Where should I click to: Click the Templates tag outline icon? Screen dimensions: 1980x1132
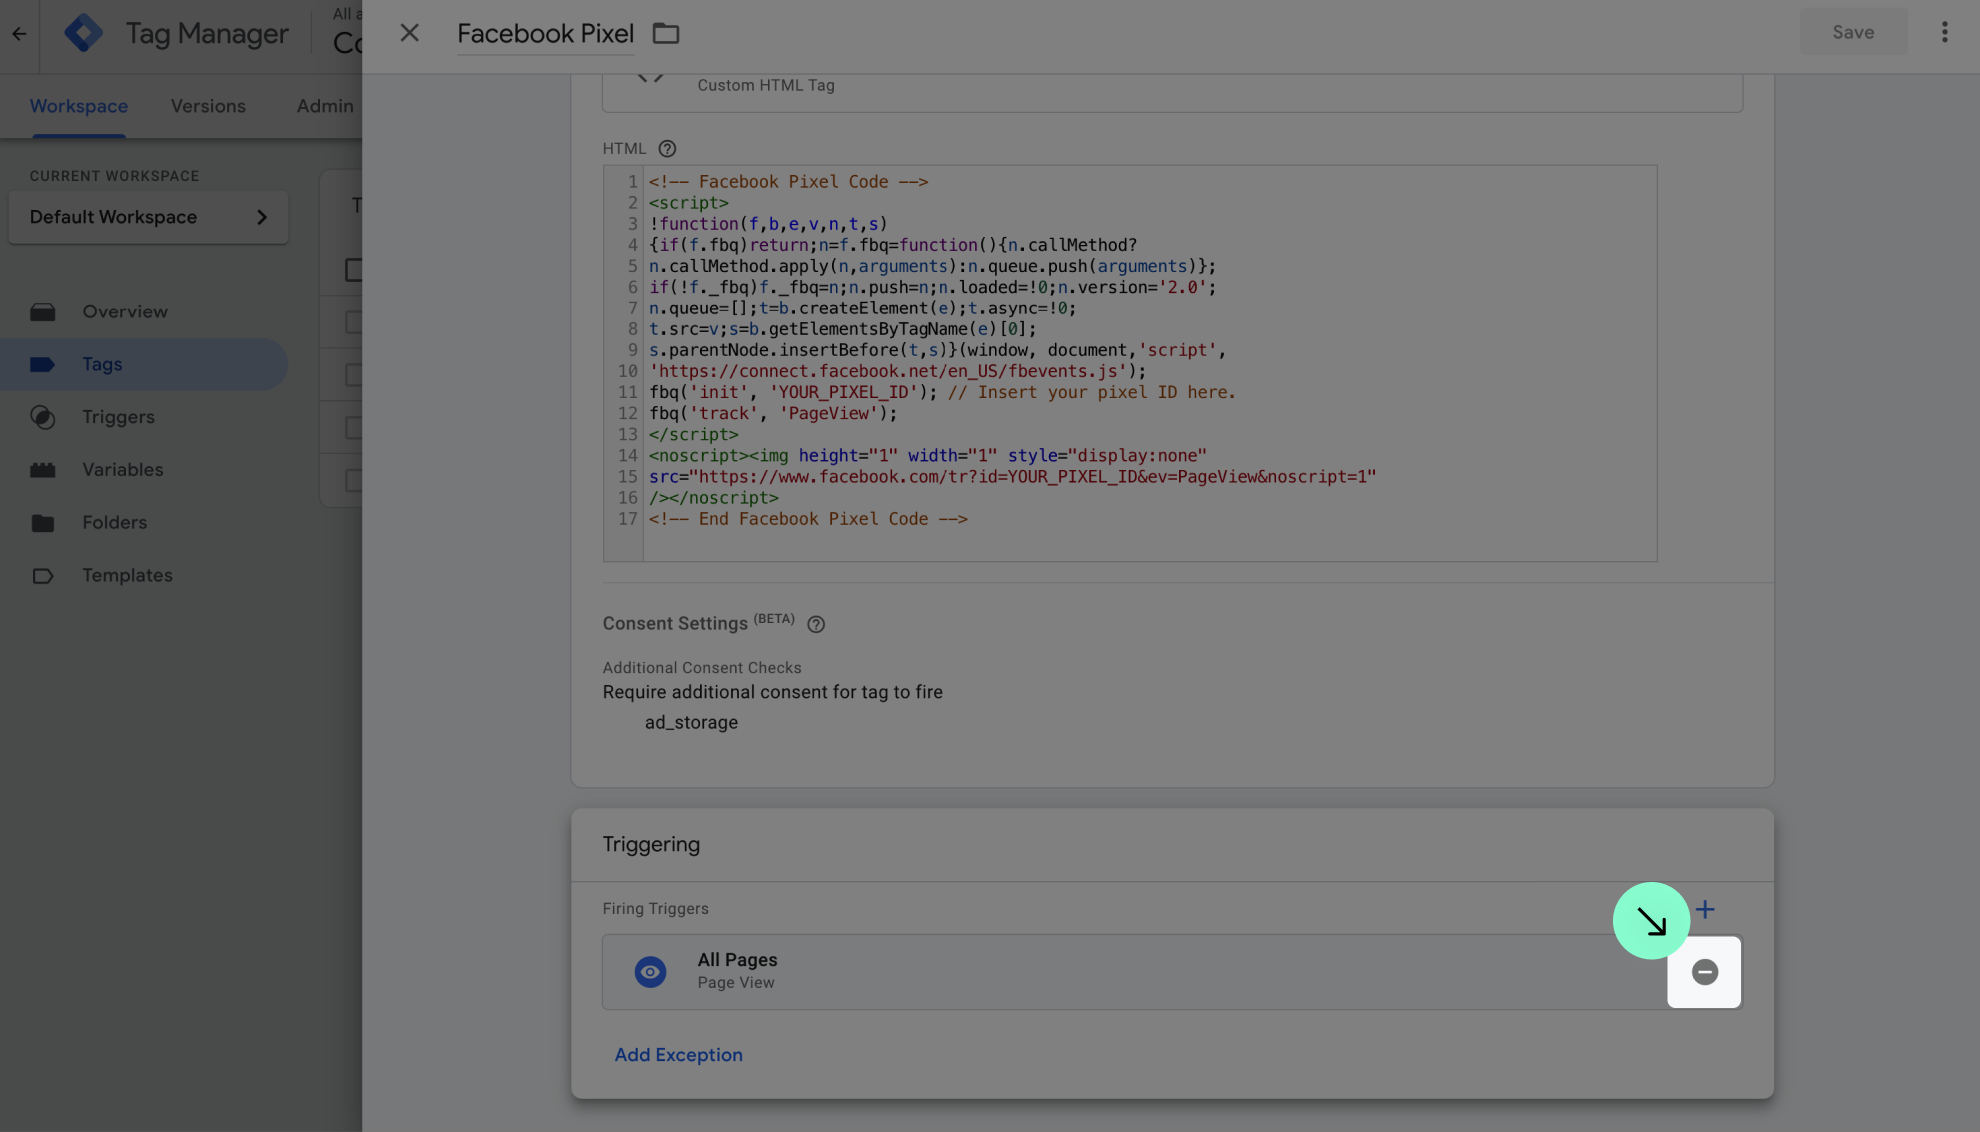[x=43, y=576]
